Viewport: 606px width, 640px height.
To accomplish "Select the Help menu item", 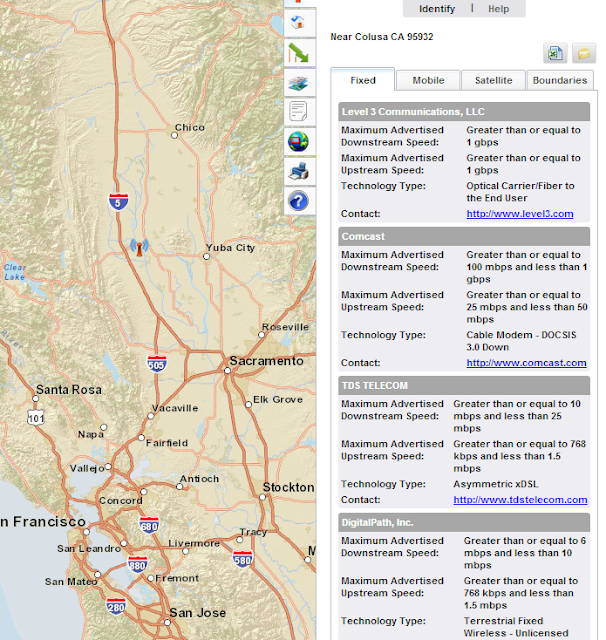I will 498,9.
